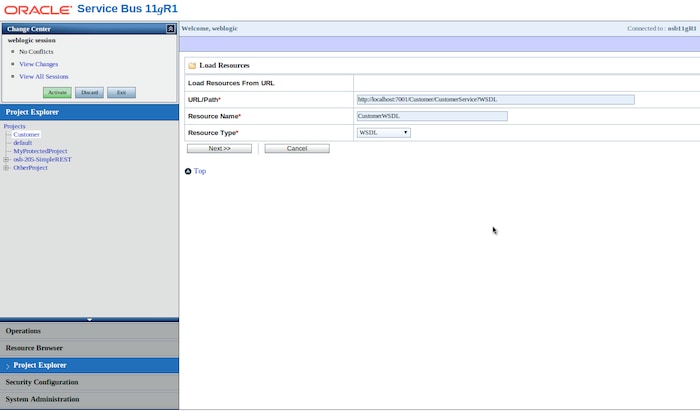Viewport: 700px width, 412px height.
Task: Click into the URL/Path field
Action: click(x=496, y=100)
